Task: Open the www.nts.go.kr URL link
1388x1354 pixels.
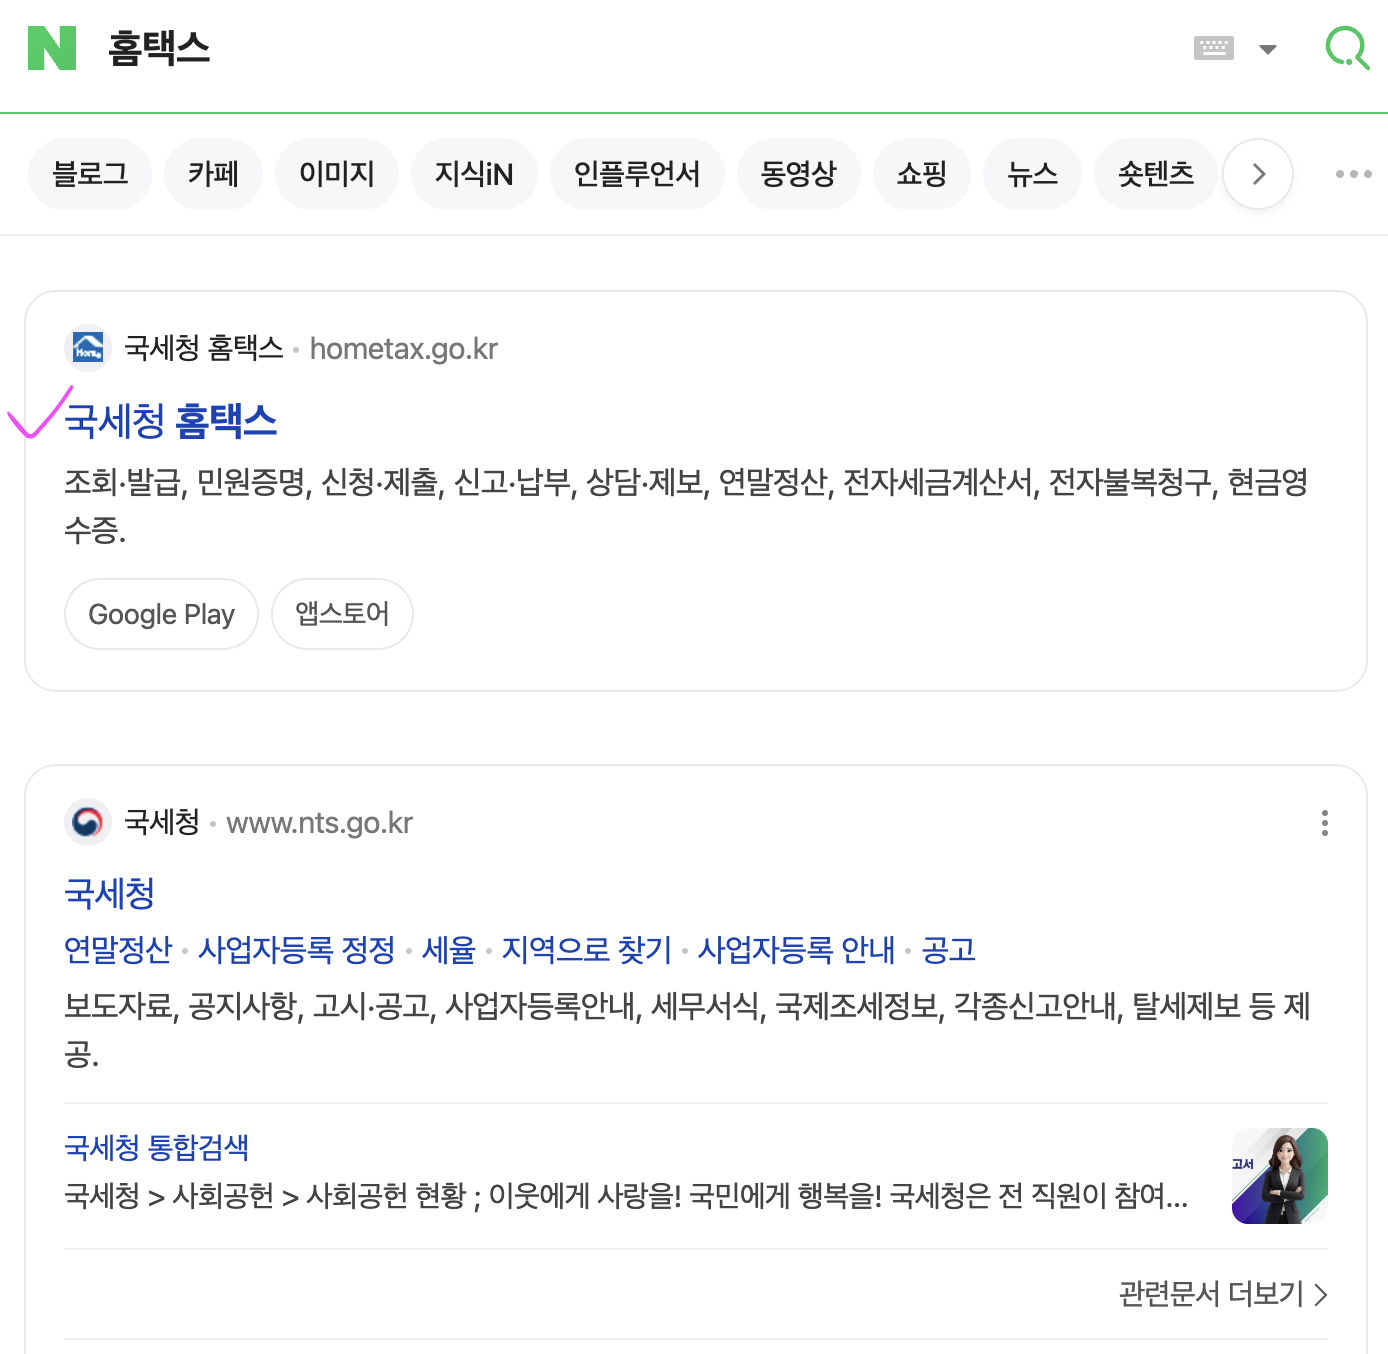Action: 319,823
